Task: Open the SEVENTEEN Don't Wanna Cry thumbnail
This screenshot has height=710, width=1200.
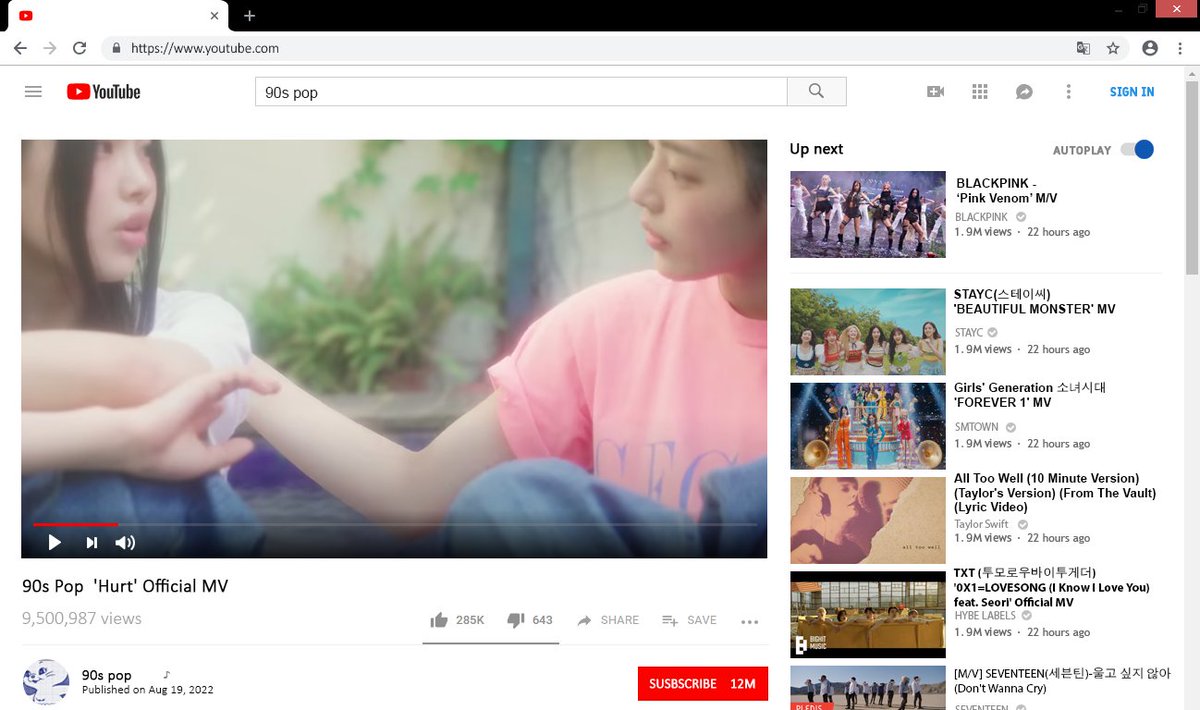Action: pos(868,688)
